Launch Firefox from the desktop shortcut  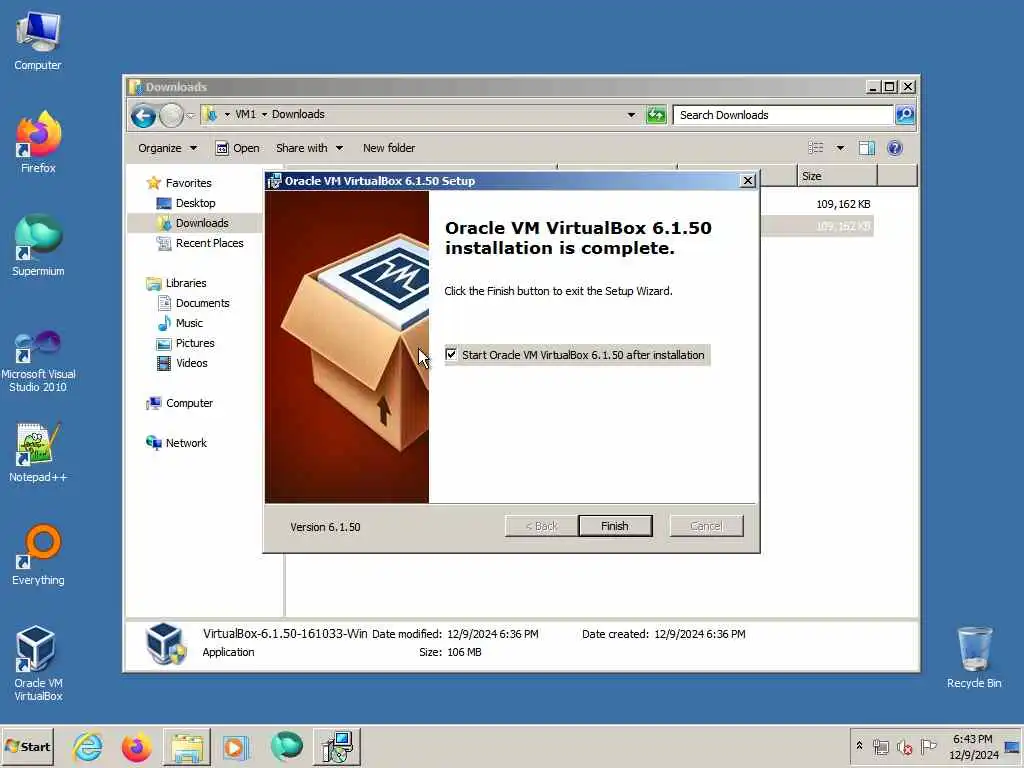point(38,142)
